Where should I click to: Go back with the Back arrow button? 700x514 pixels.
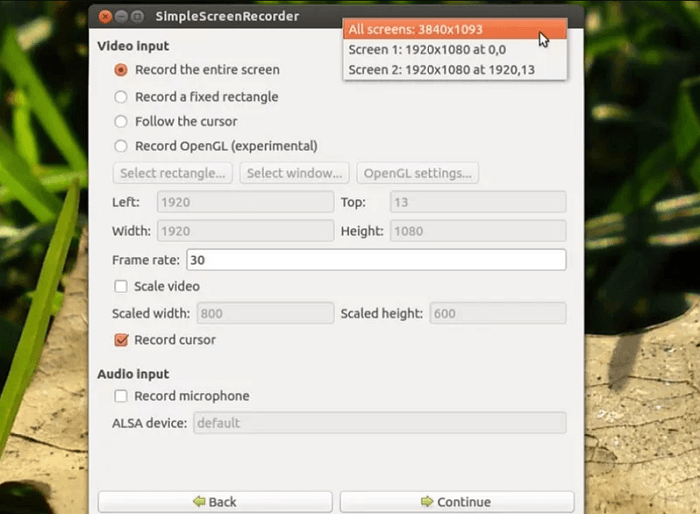[x=214, y=502]
